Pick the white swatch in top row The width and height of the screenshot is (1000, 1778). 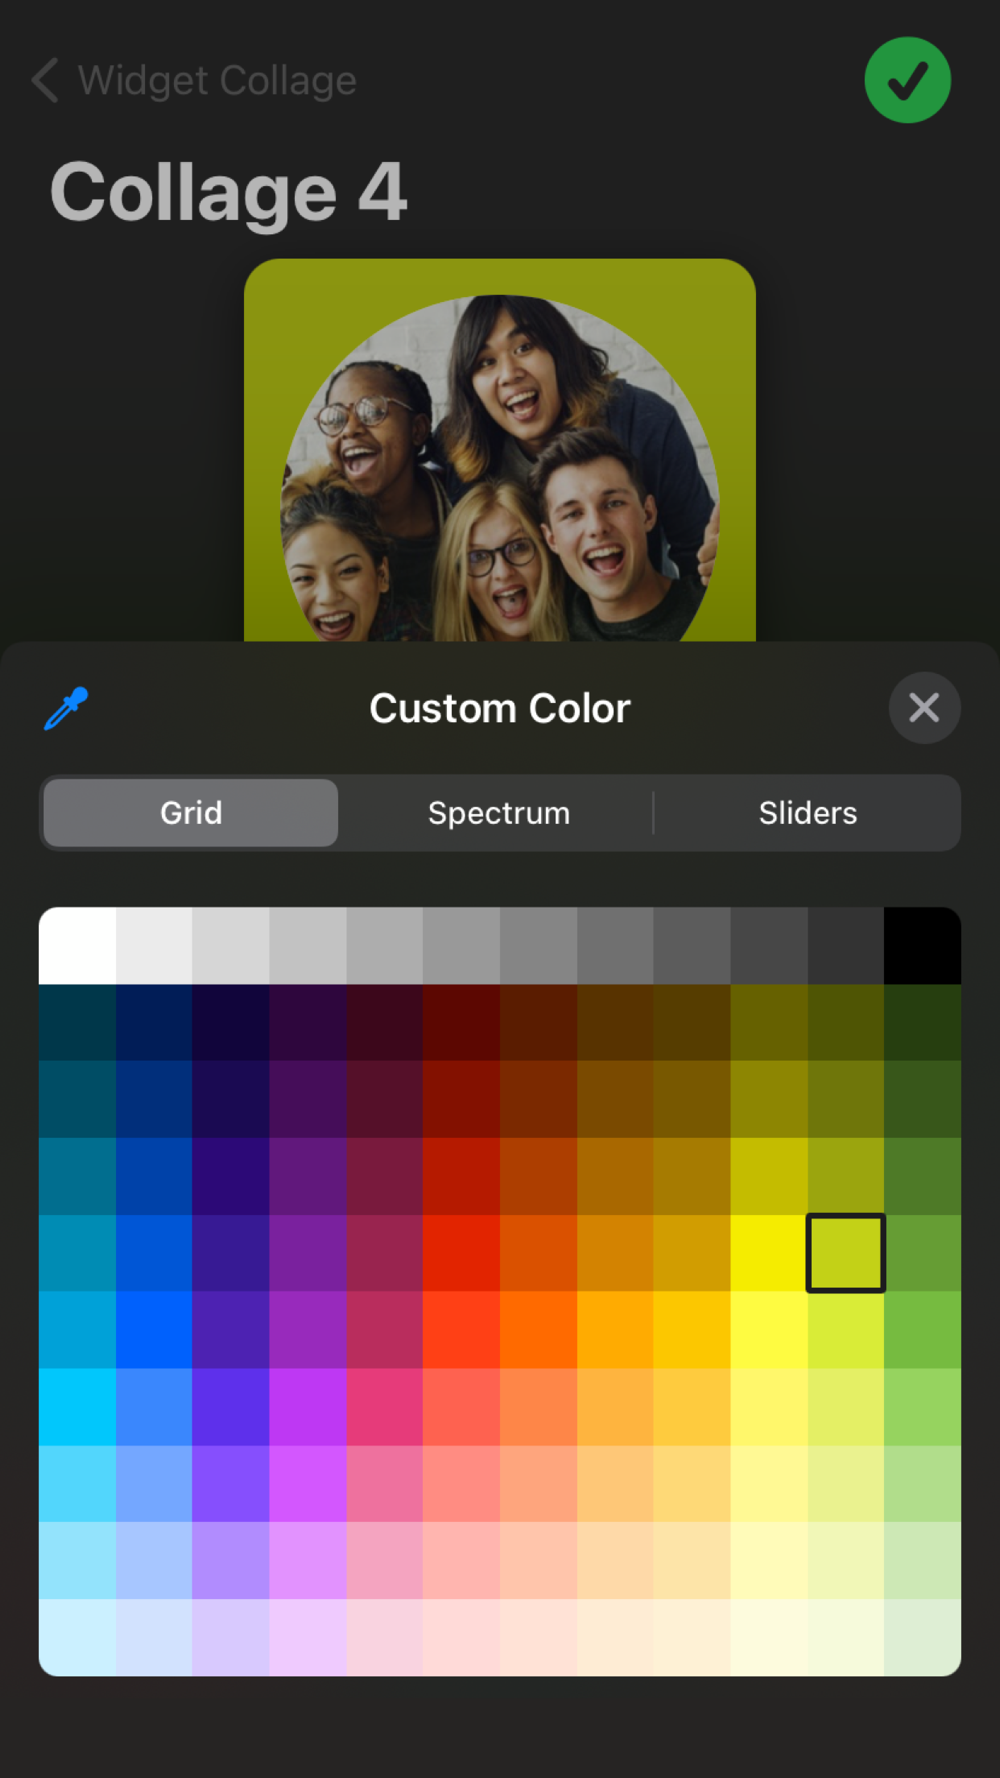click(77, 946)
